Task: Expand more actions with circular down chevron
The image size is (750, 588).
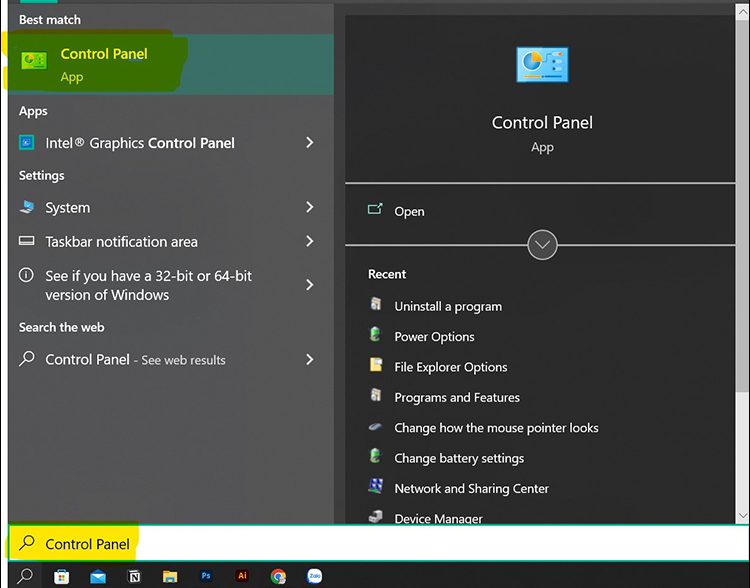Action: coord(542,245)
